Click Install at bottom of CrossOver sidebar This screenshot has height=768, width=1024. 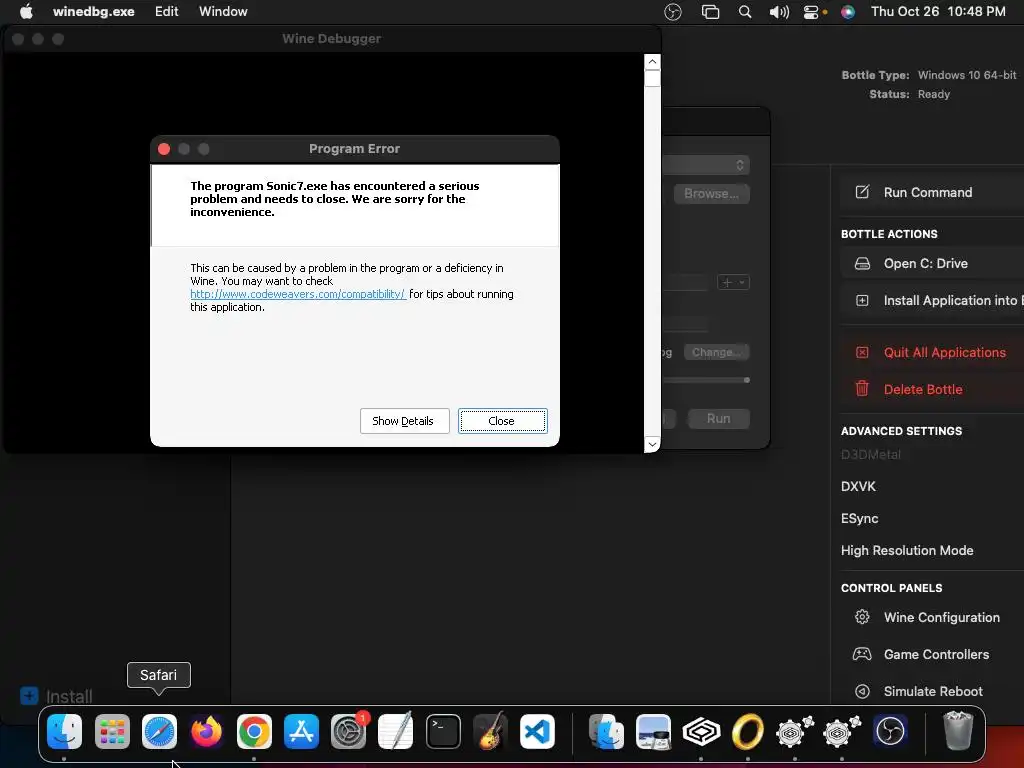coord(56,696)
